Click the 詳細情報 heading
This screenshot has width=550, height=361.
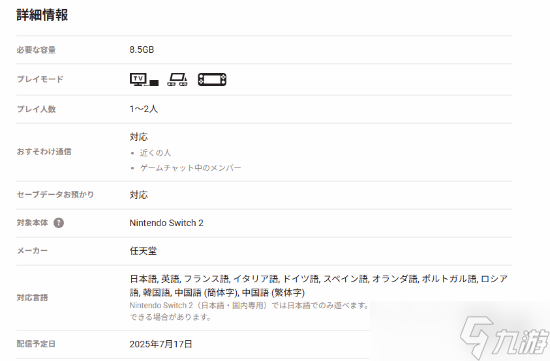tap(42, 15)
